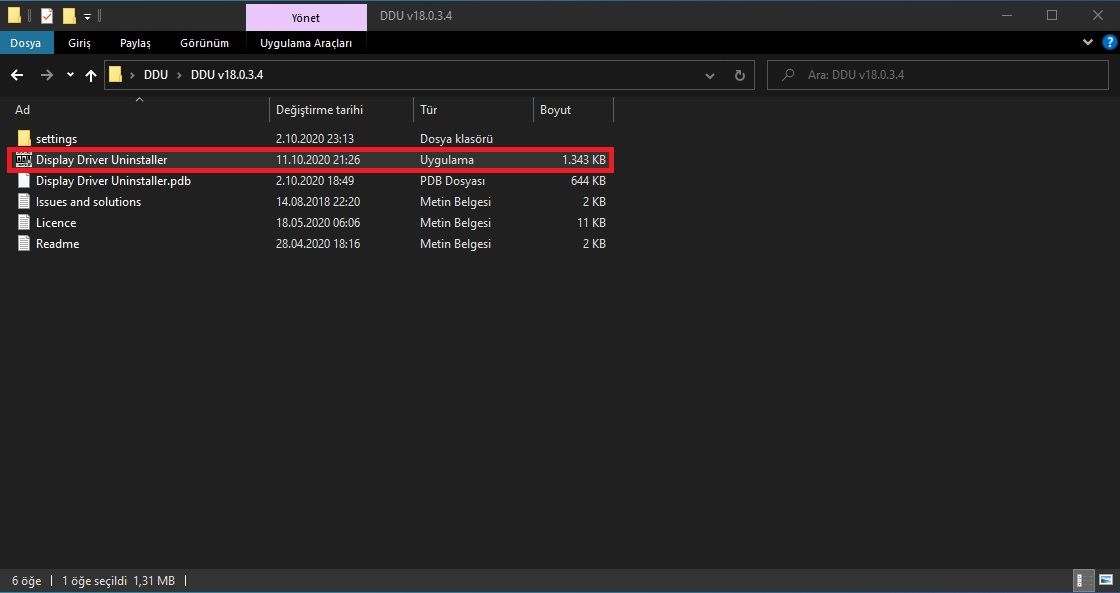Go back with the left arrow
The height and width of the screenshot is (593, 1120).
pyautogui.click(x=17, y=75)
